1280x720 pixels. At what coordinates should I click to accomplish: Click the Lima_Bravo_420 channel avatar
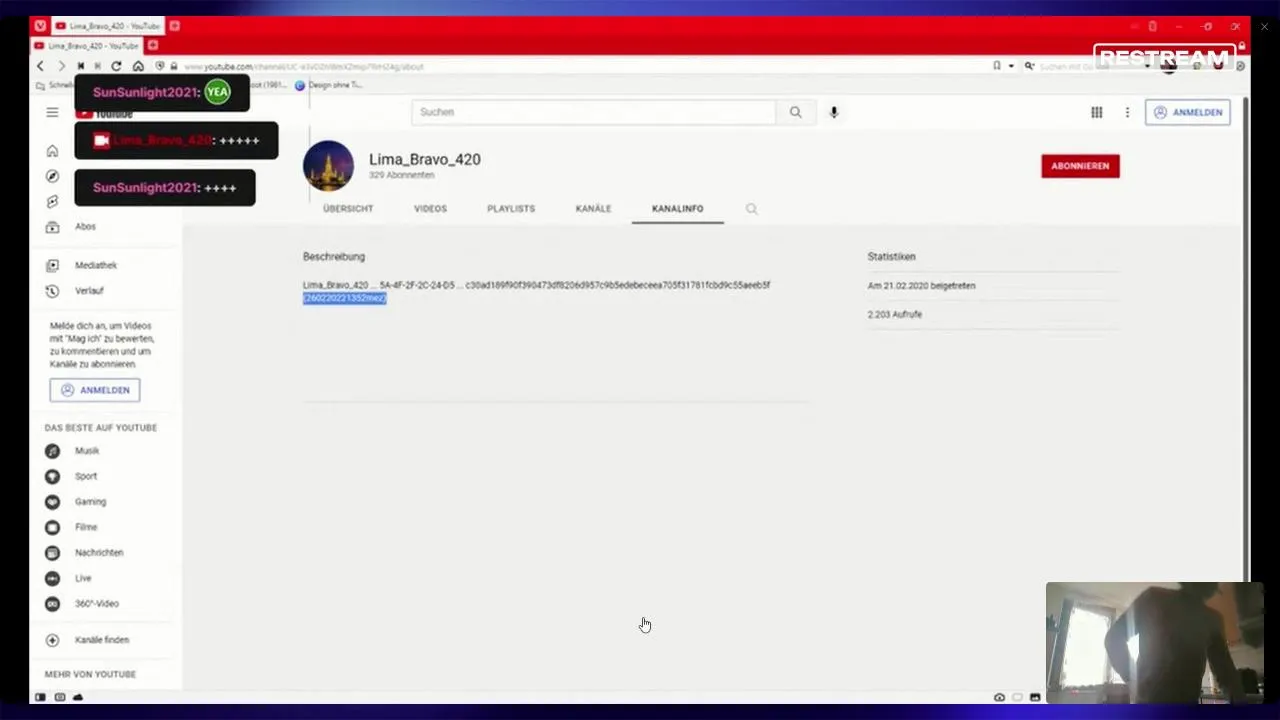click(328, 166)
